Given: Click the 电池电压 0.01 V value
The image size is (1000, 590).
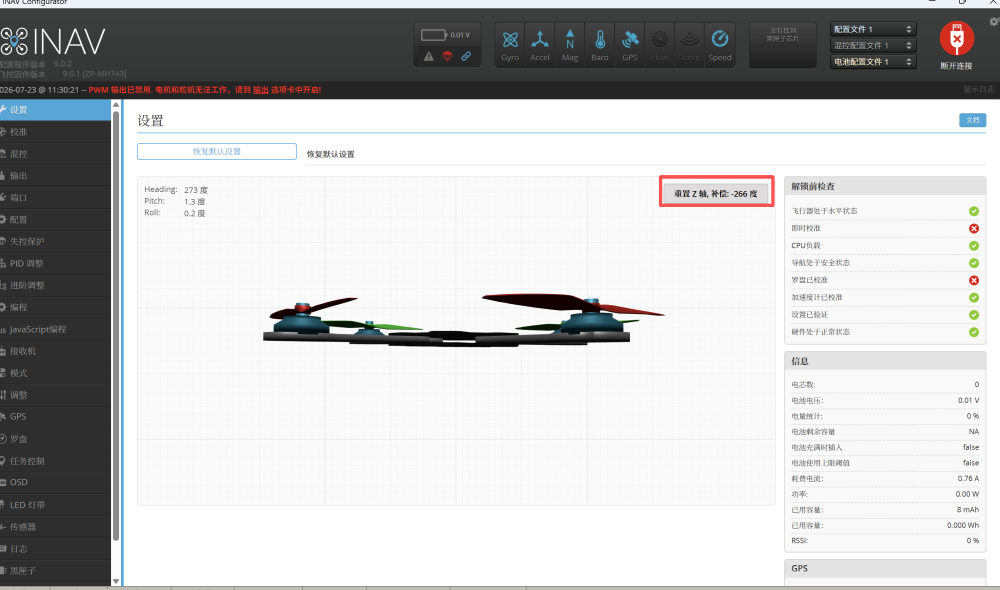Looking at the screenshot, I should point(968,401).
